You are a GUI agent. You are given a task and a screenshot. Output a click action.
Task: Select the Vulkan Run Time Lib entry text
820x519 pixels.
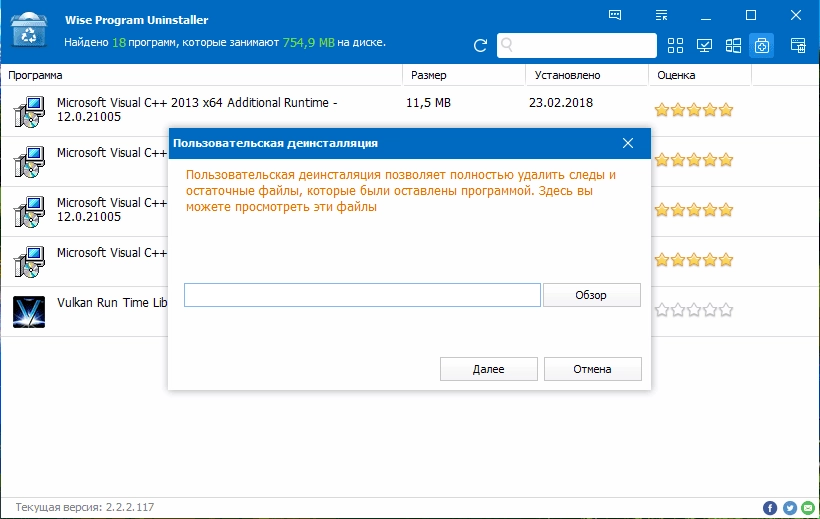pos(112,303)
